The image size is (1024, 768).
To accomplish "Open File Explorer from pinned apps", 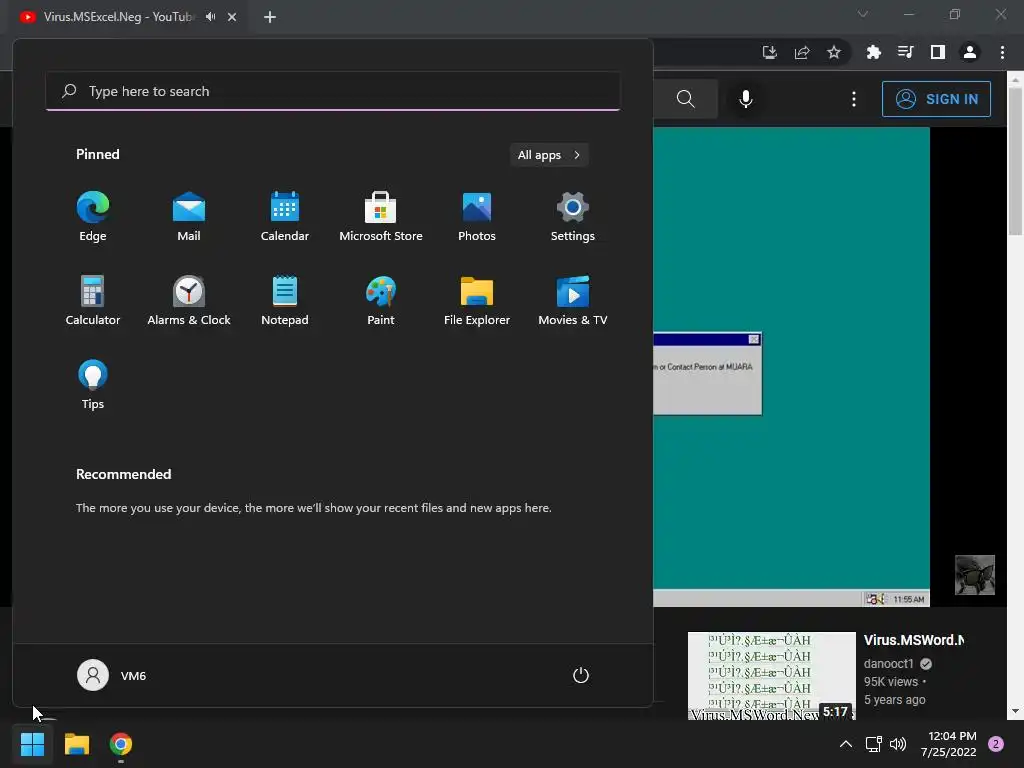I will coord(477,300).
